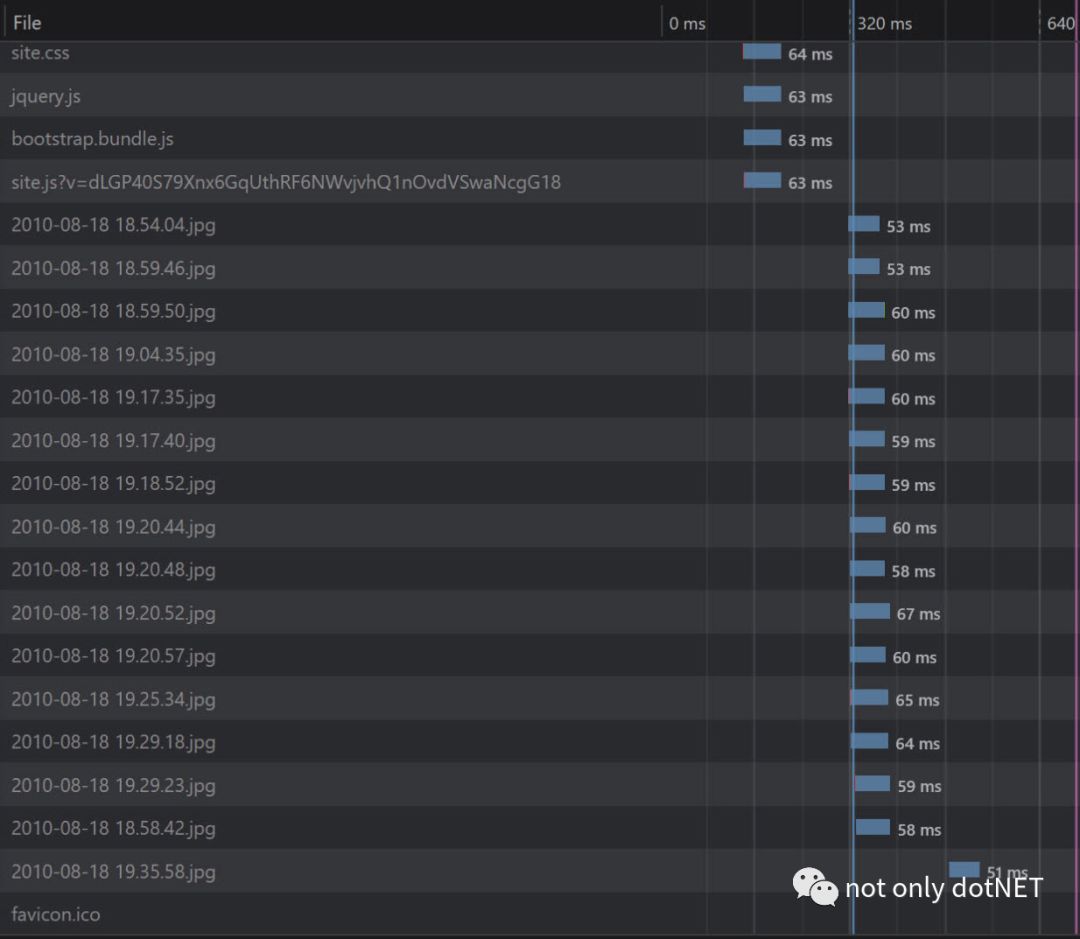Open request 2010-08-18 19.29.18.jpg

coord(540,741)
